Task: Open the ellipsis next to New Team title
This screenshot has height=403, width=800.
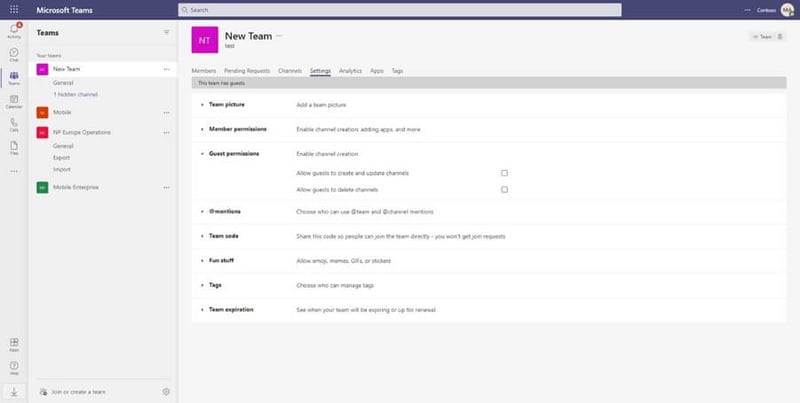Action: click(279, 36)
